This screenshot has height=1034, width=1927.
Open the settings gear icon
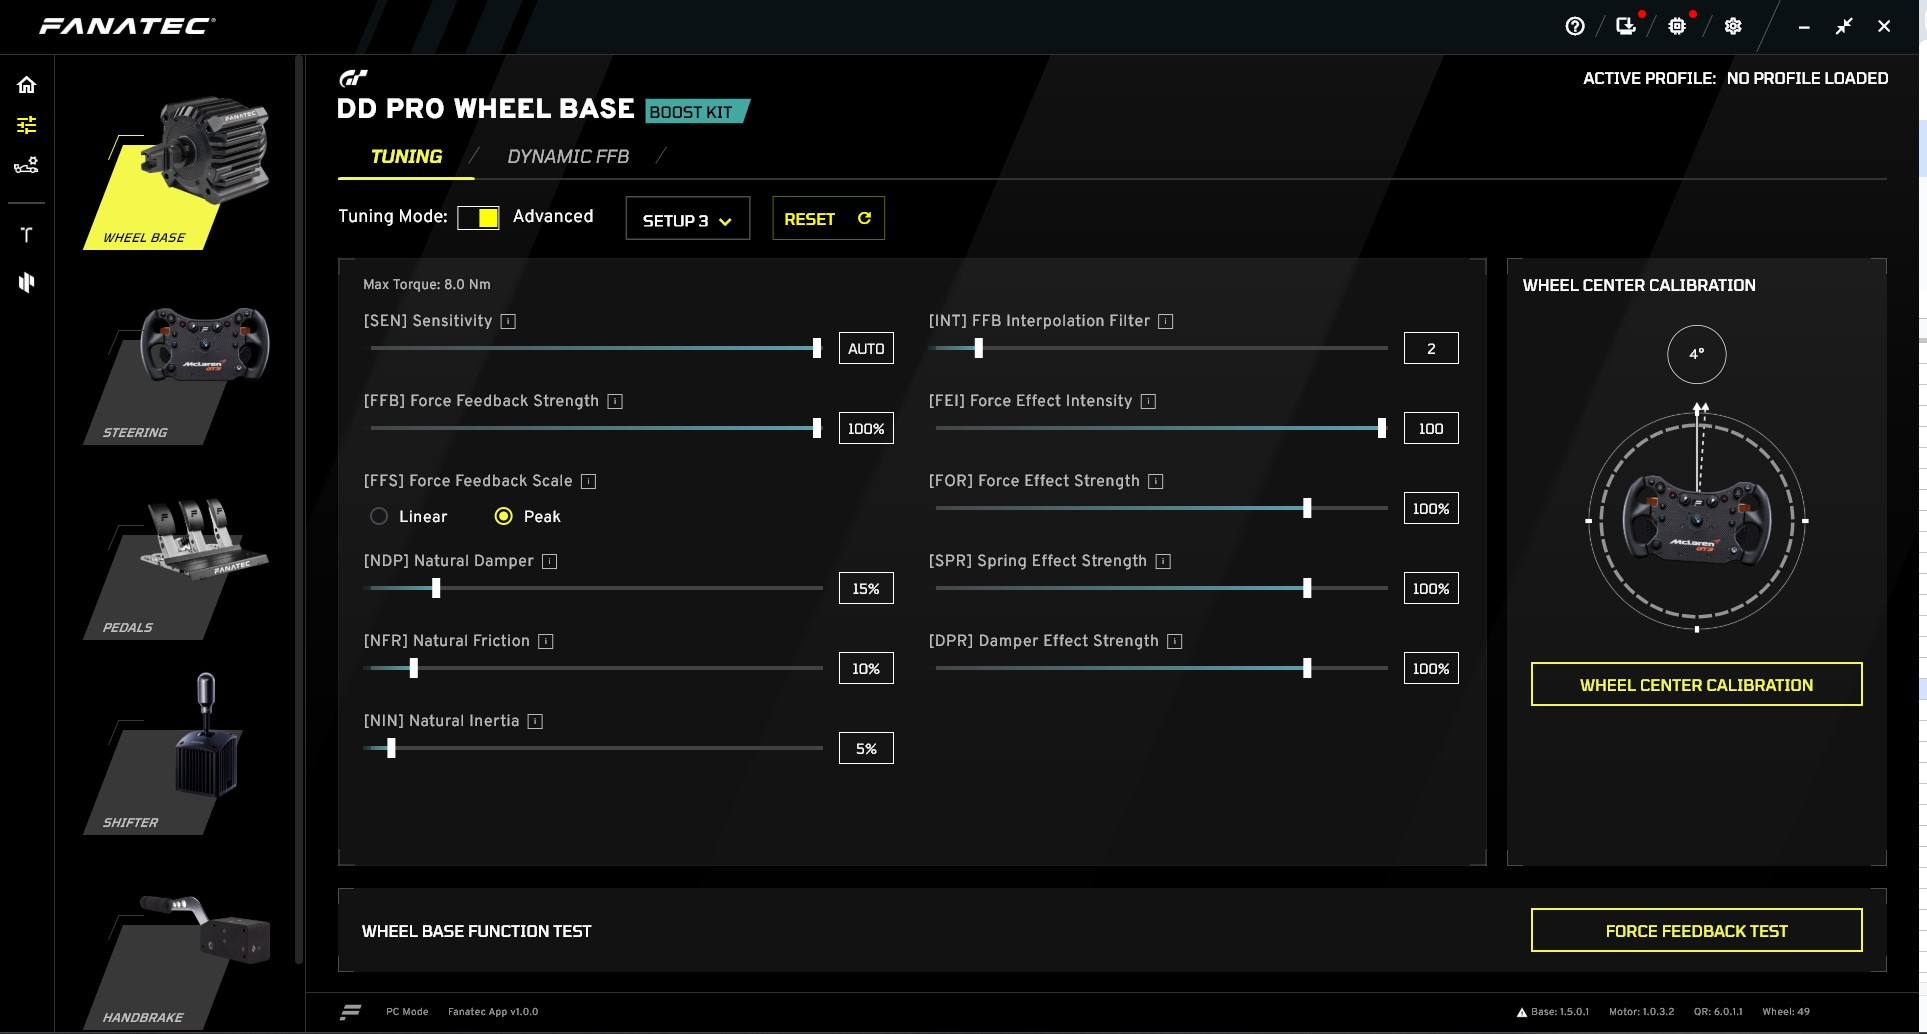coord(1733,27)
